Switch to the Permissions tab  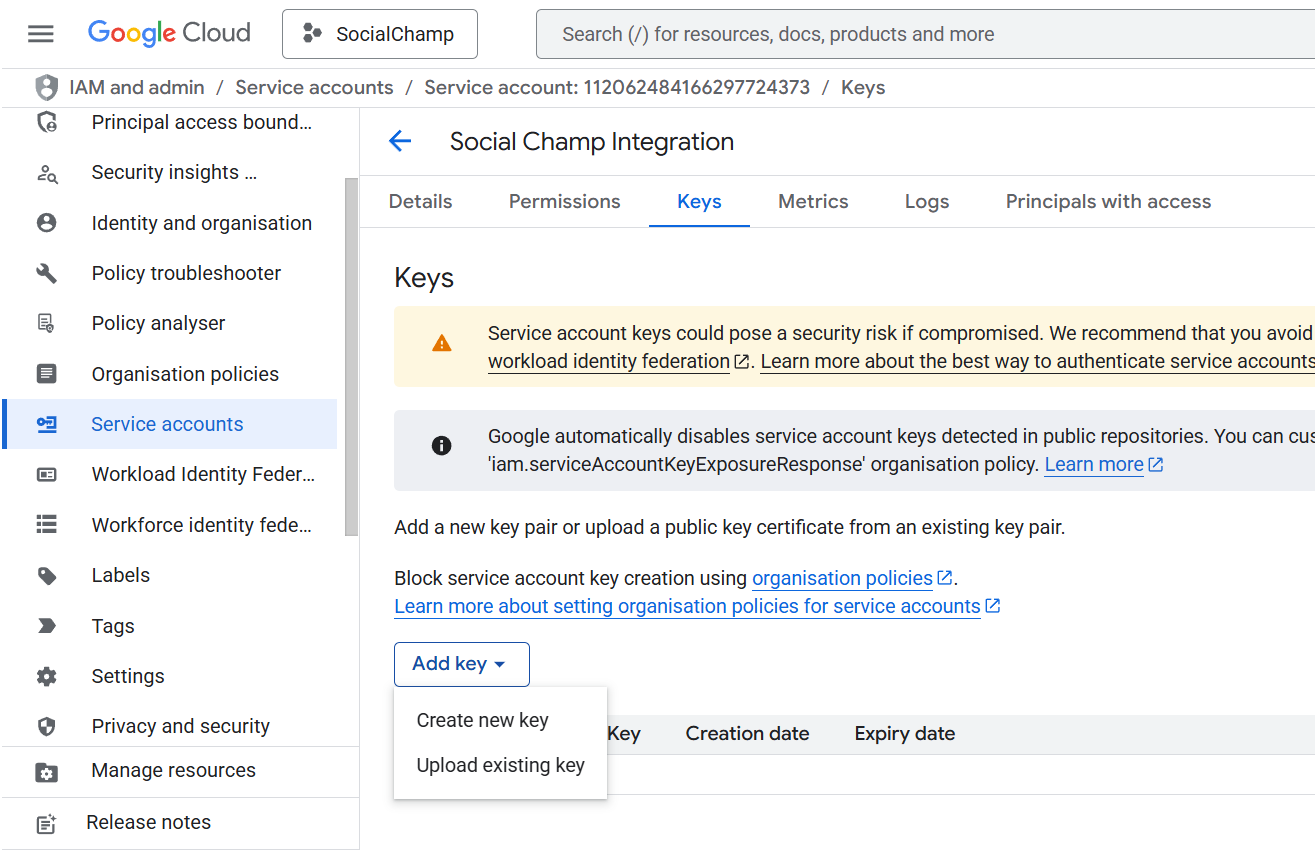coord(564,201)
